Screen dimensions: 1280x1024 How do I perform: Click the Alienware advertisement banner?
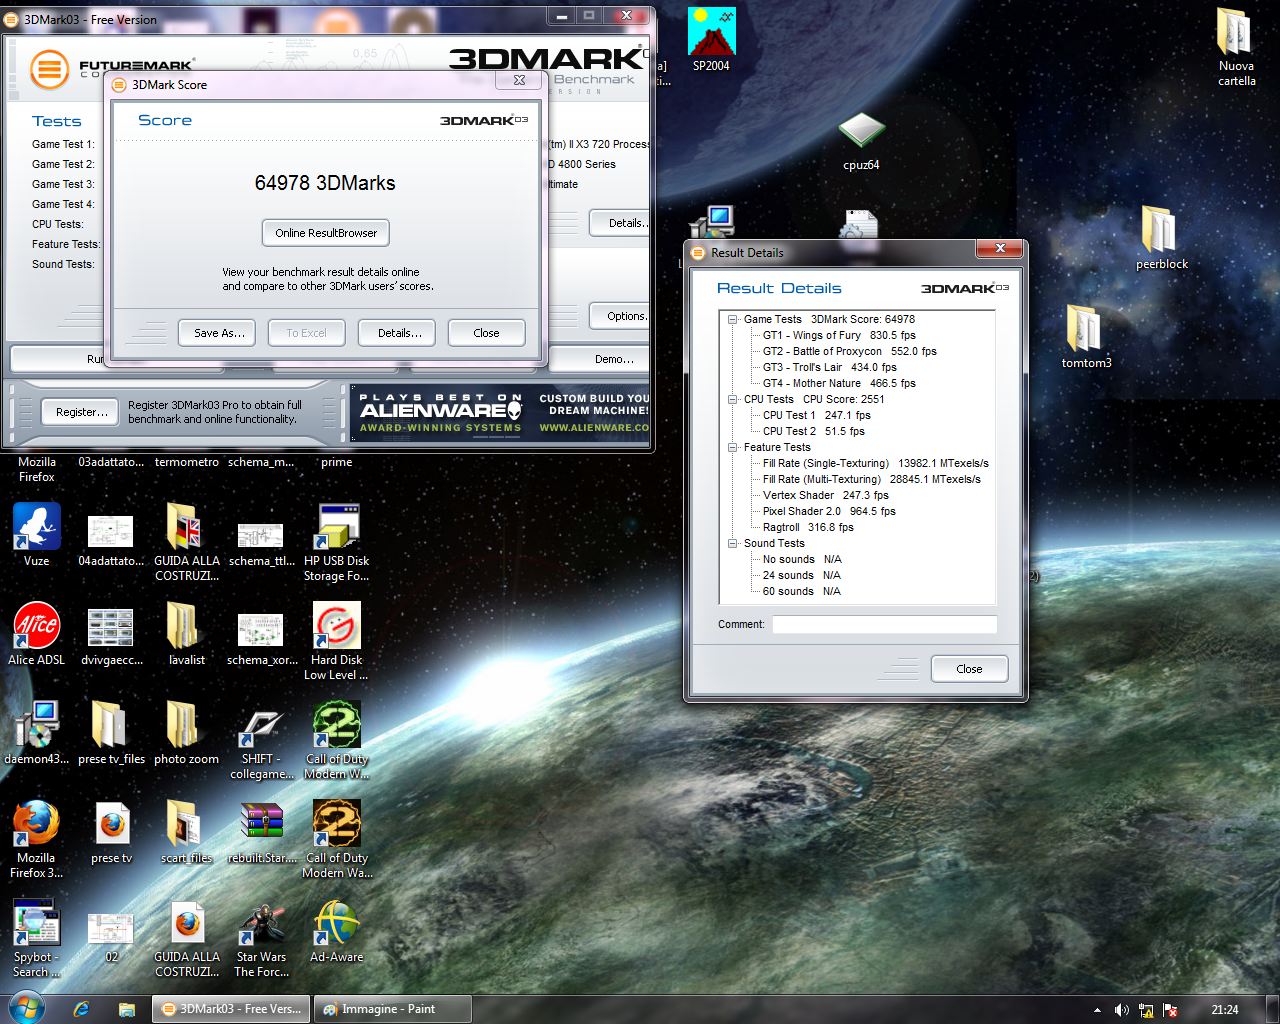[x=502, y=413]
